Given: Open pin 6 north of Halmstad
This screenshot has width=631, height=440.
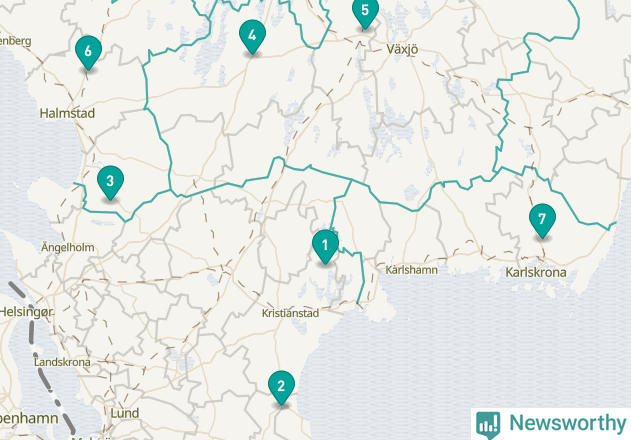Looking at the screenshot, I should pyautogui.click(x=88, y=51).
